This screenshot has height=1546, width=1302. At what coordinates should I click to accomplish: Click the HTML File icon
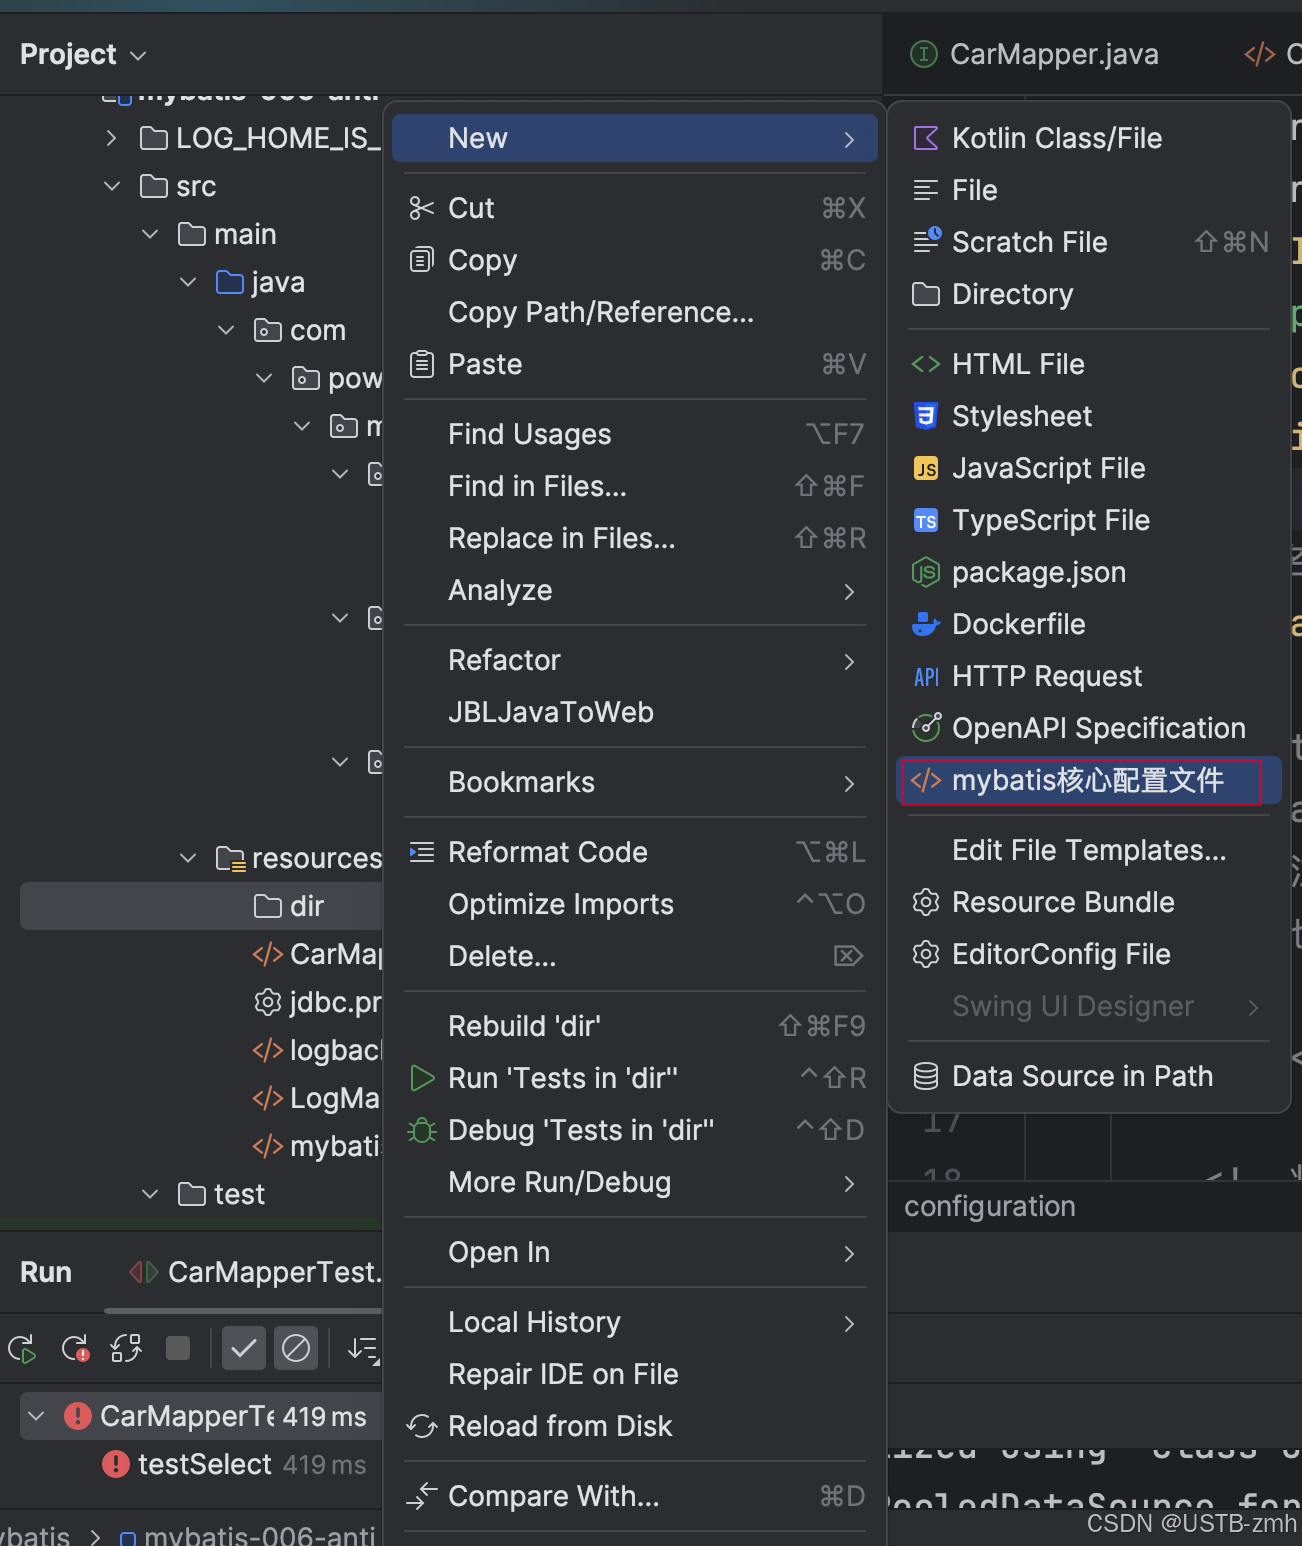click(926, 364)
